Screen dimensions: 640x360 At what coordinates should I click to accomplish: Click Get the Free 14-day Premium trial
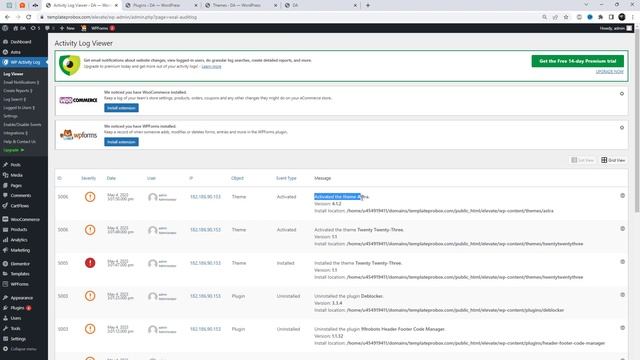(578, 61)
